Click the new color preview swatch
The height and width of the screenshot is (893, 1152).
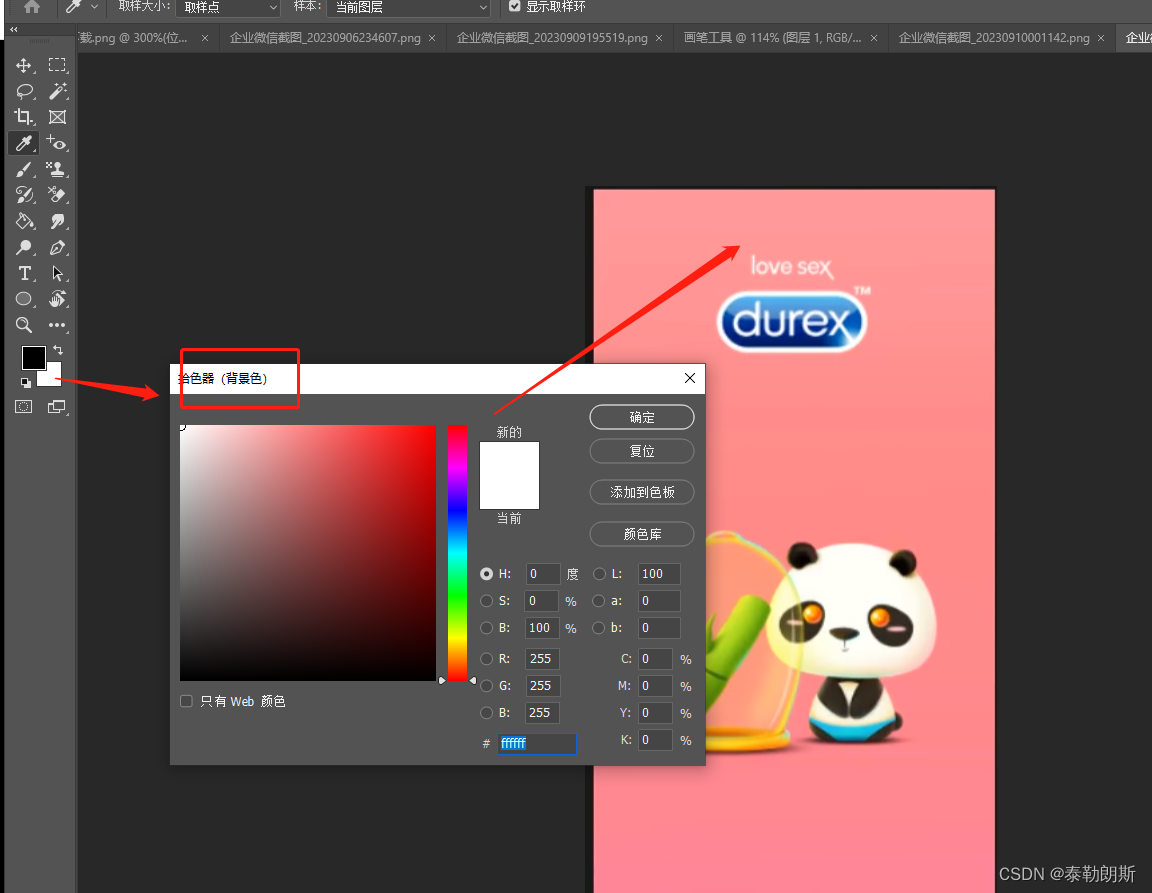coord(509,459)
